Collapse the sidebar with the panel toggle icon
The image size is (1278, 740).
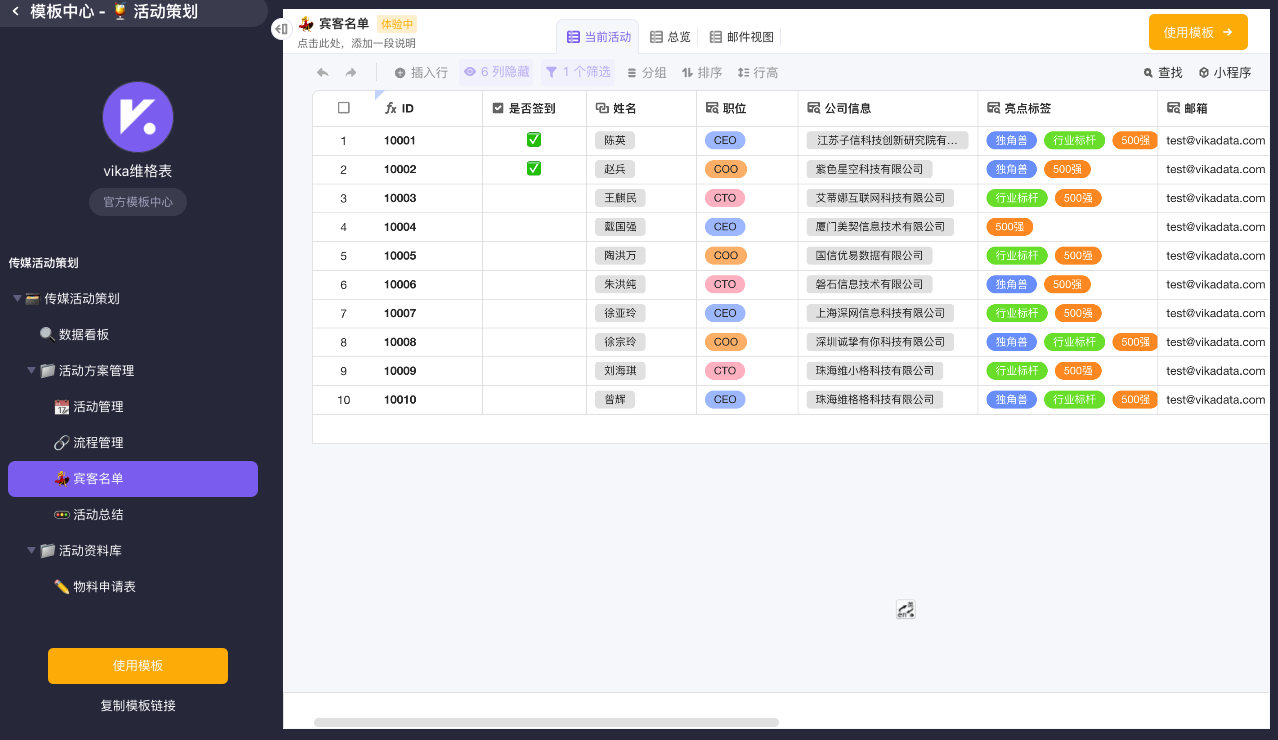click(280, 30)
